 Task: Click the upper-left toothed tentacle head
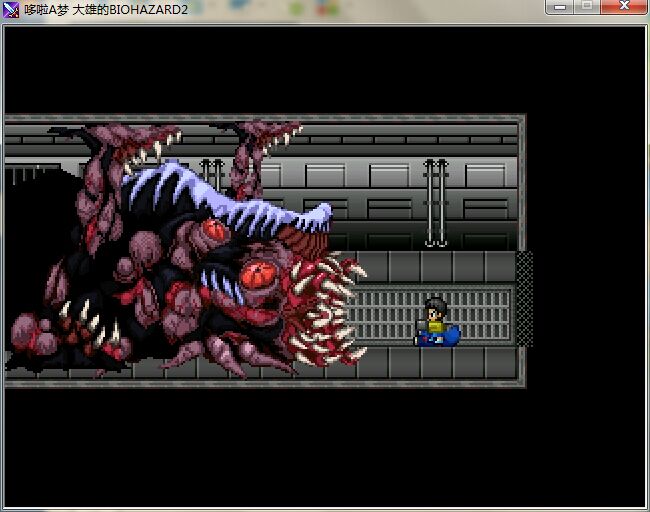(x=150, y=147)
